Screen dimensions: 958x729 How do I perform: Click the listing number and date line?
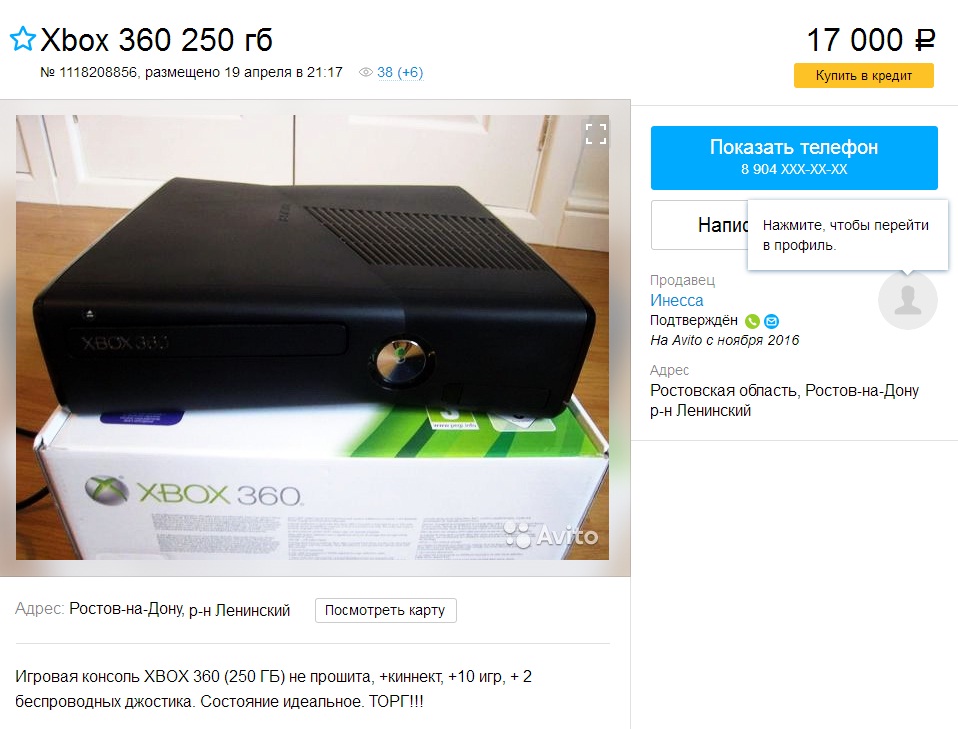click(x=191, y=72)
